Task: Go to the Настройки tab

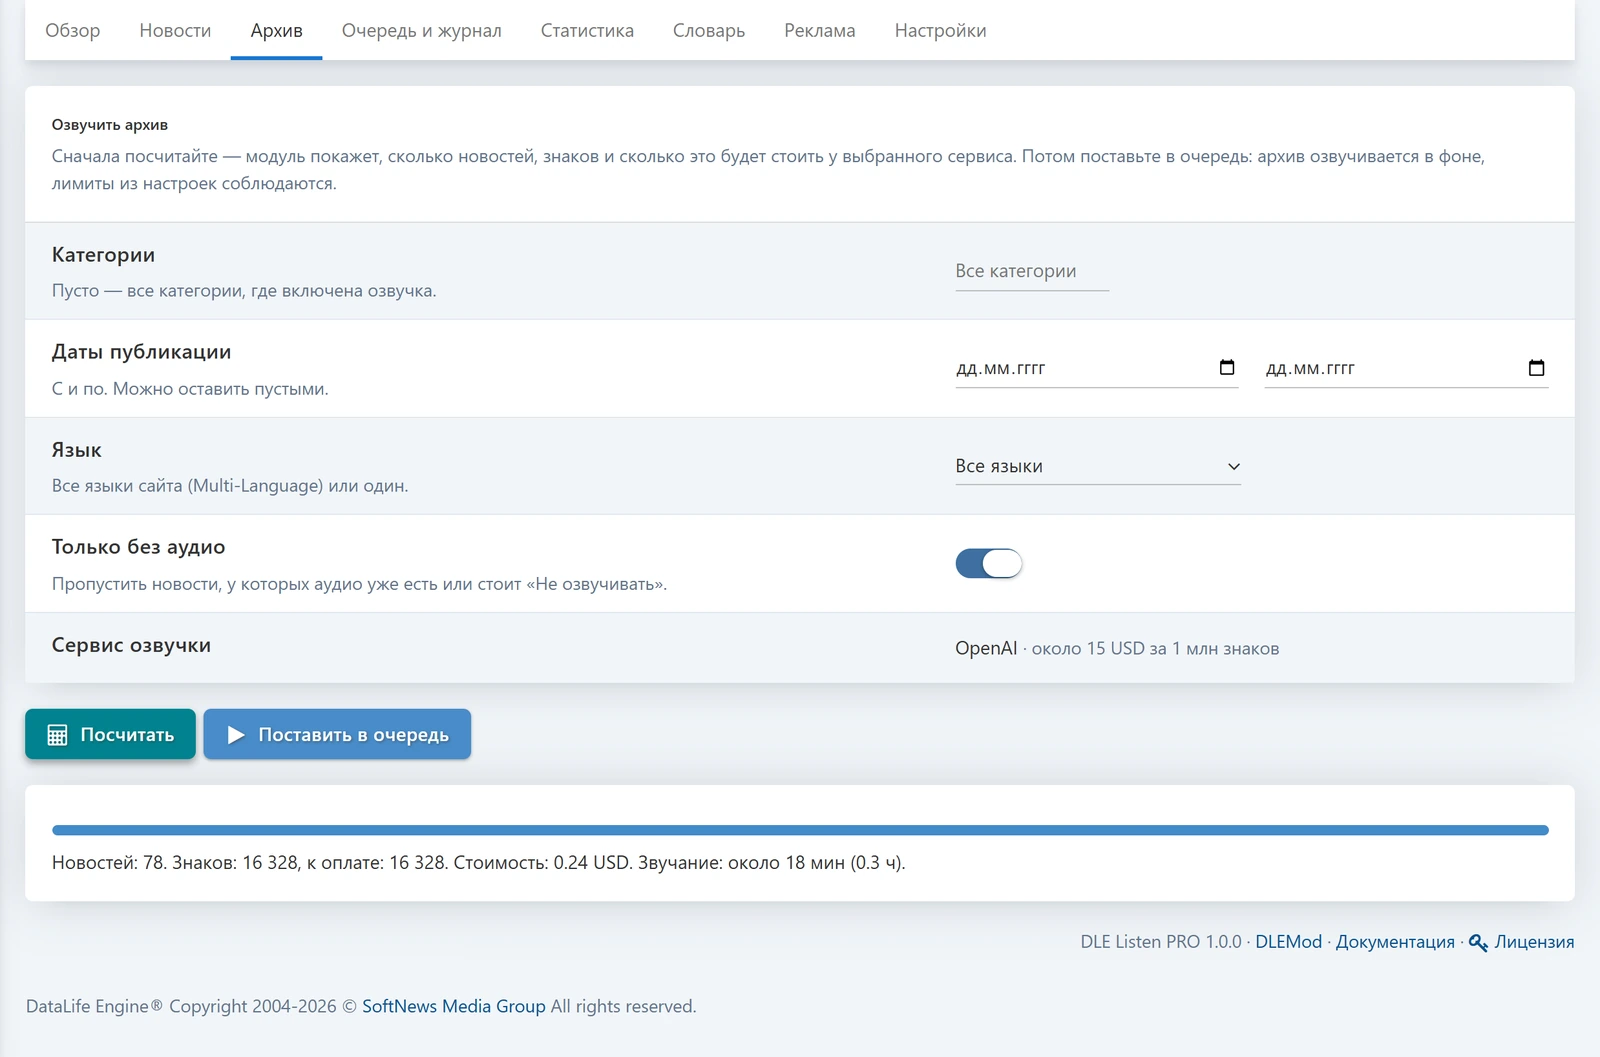Action: click(x=940, y=30)
